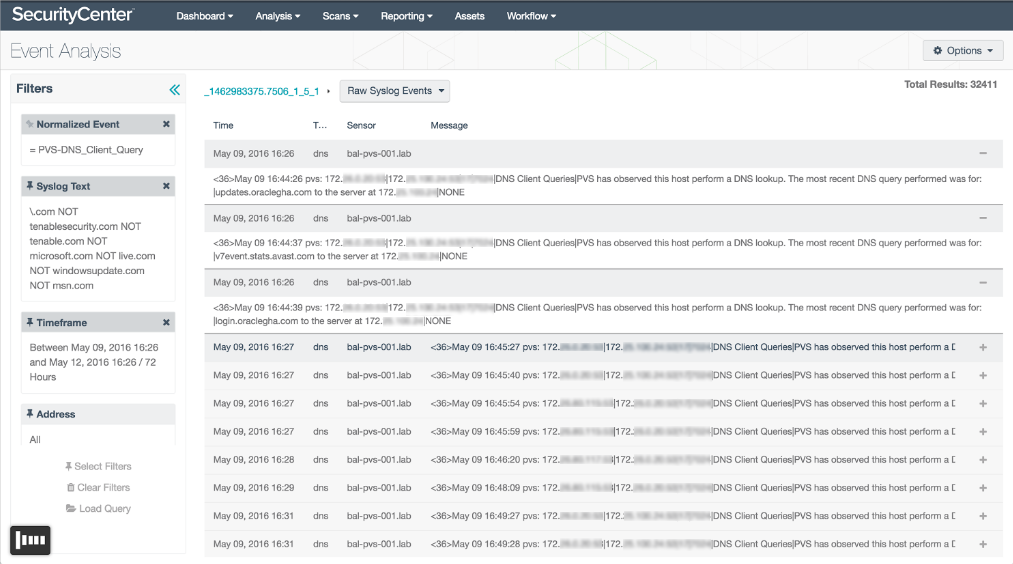Screen dimensions: 1013x564
Task: Expand the 16:45:27 syslog event row
Action: point(983,348)
